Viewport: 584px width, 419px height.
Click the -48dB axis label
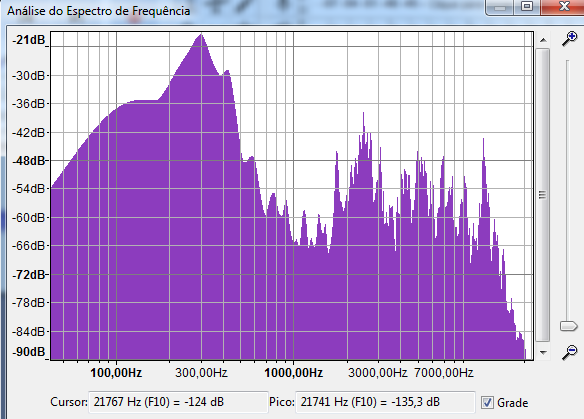29,161
